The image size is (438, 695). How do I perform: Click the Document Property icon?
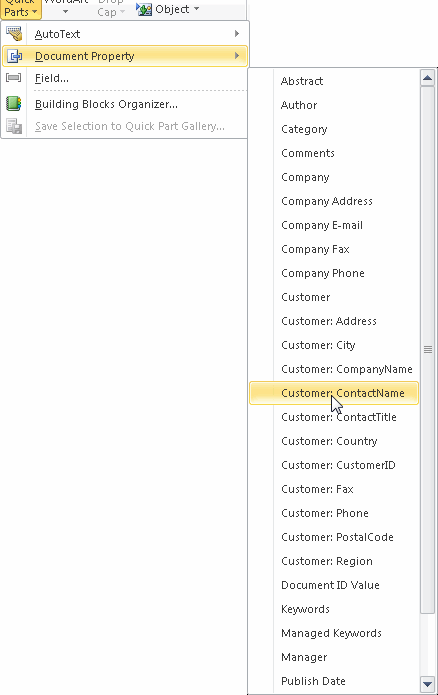point(14,56)
